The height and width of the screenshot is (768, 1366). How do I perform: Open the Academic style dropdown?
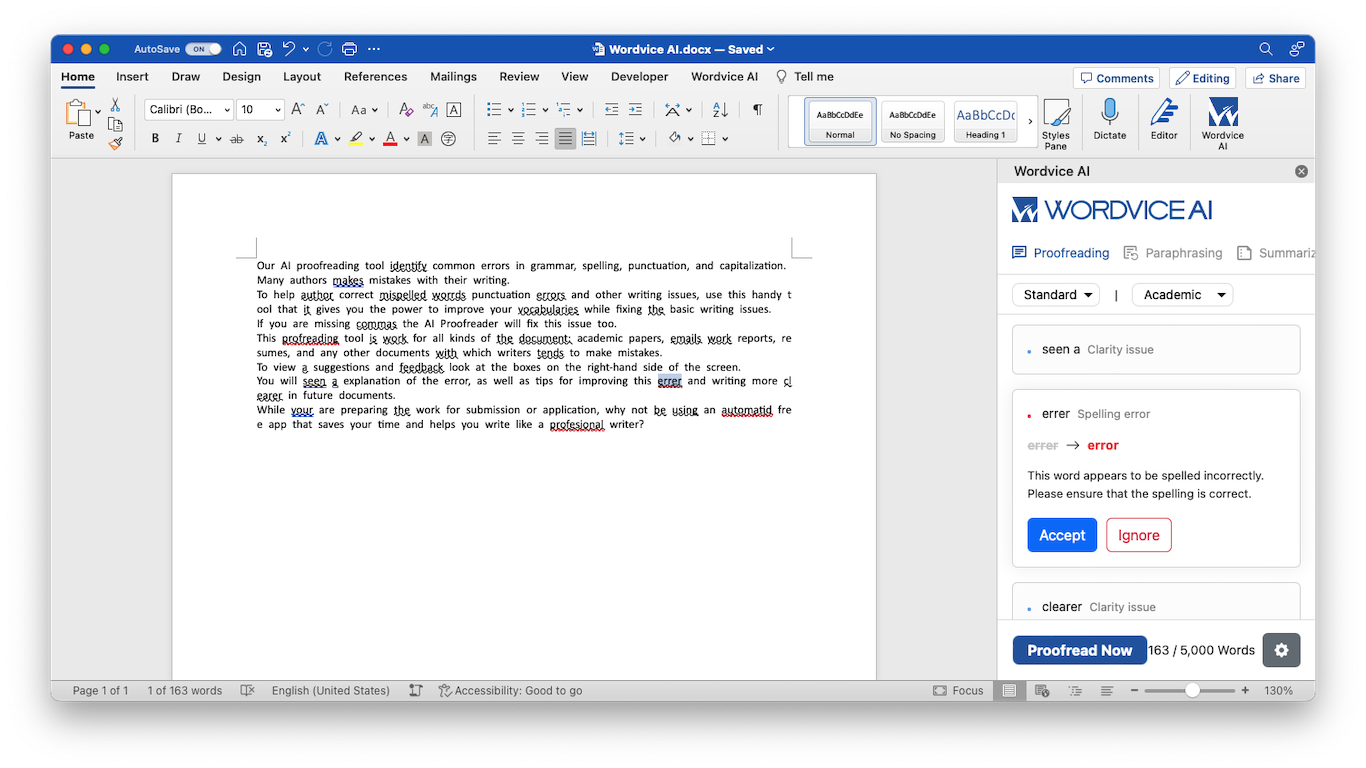pyautogui.click(x=1182, y=295)
